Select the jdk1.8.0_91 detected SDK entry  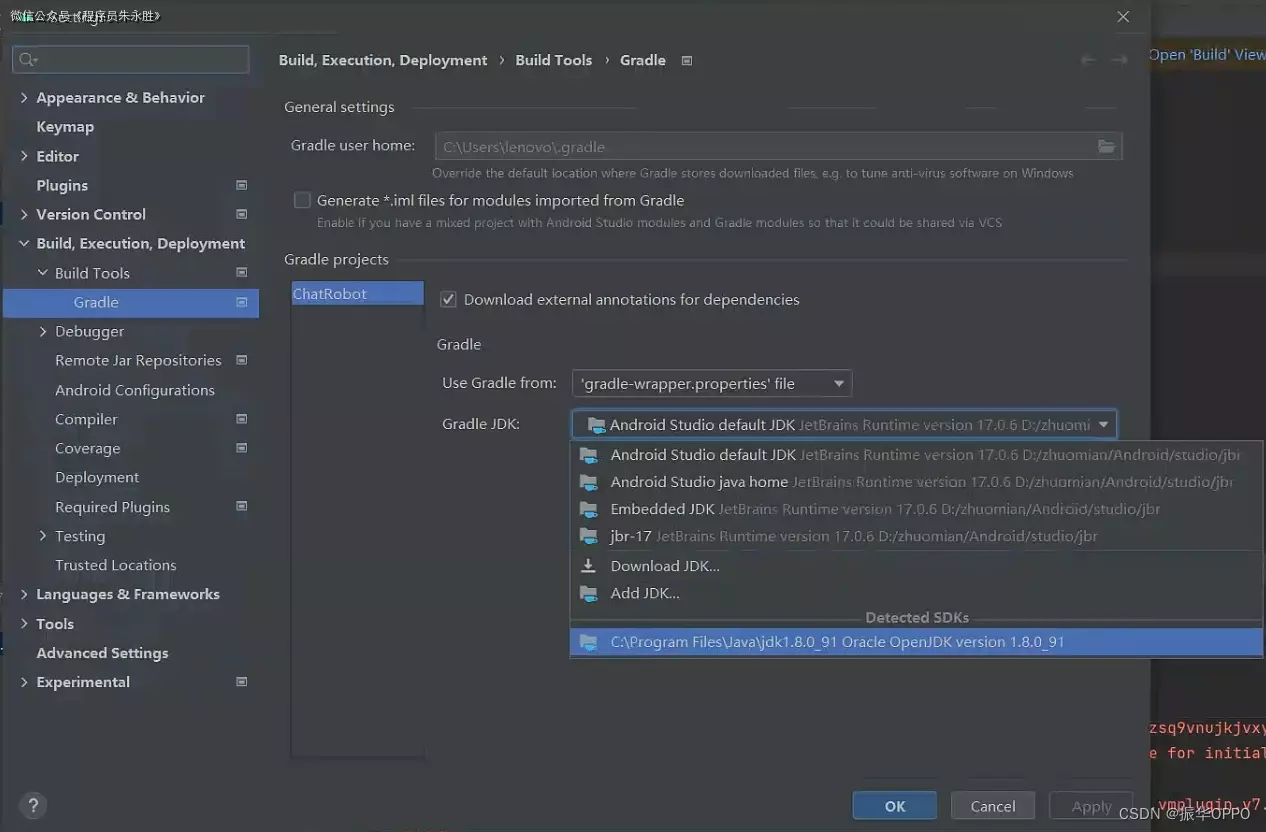coord(837,642)
